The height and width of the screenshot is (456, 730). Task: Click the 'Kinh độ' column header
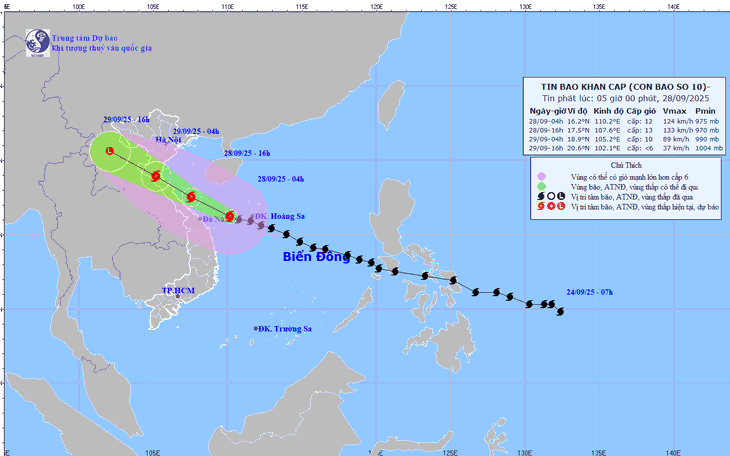click(x=608, y=111)
